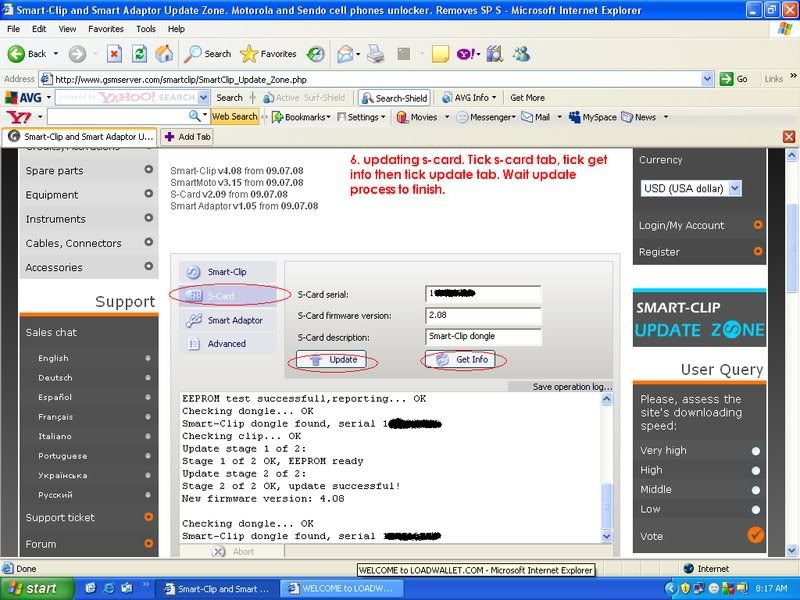The width and height of the screenshot is (800, 600).
Task: Select Middle speed radio option
Action: click(x=756, y=490)
